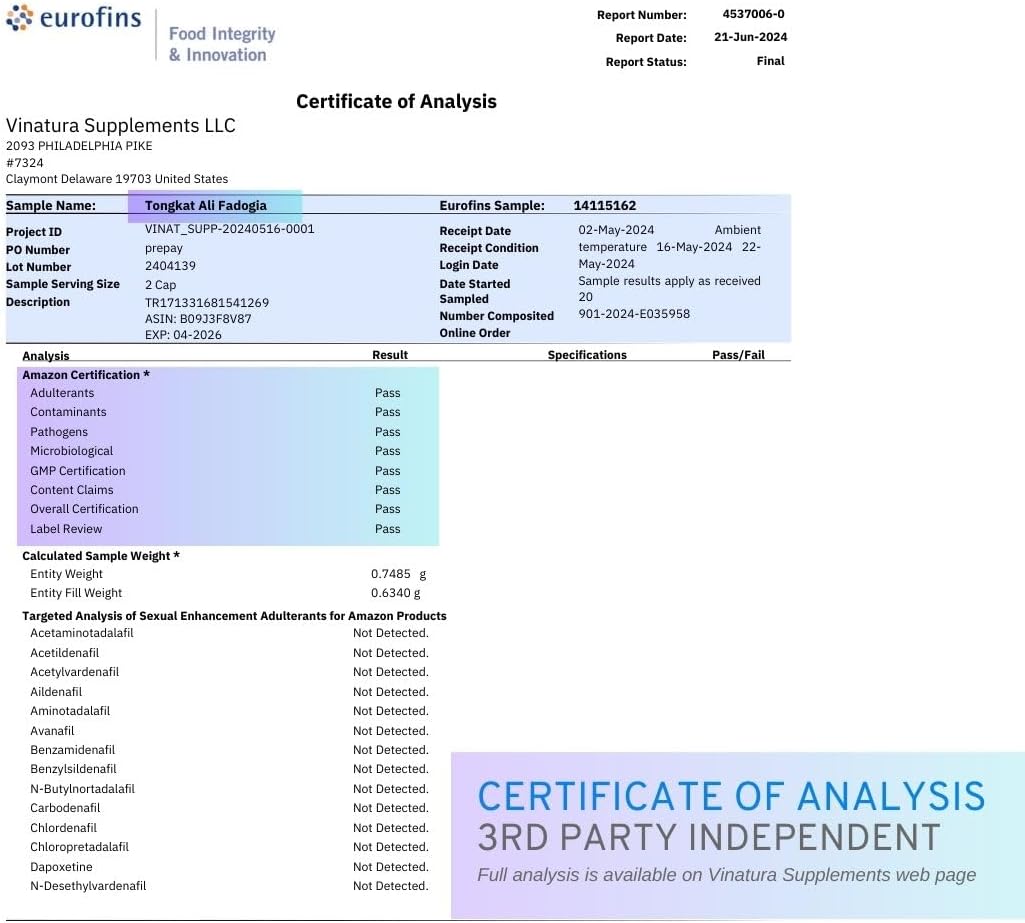Select Project ID VINAT_SUPP-20240516-0001

coord(229,229)
